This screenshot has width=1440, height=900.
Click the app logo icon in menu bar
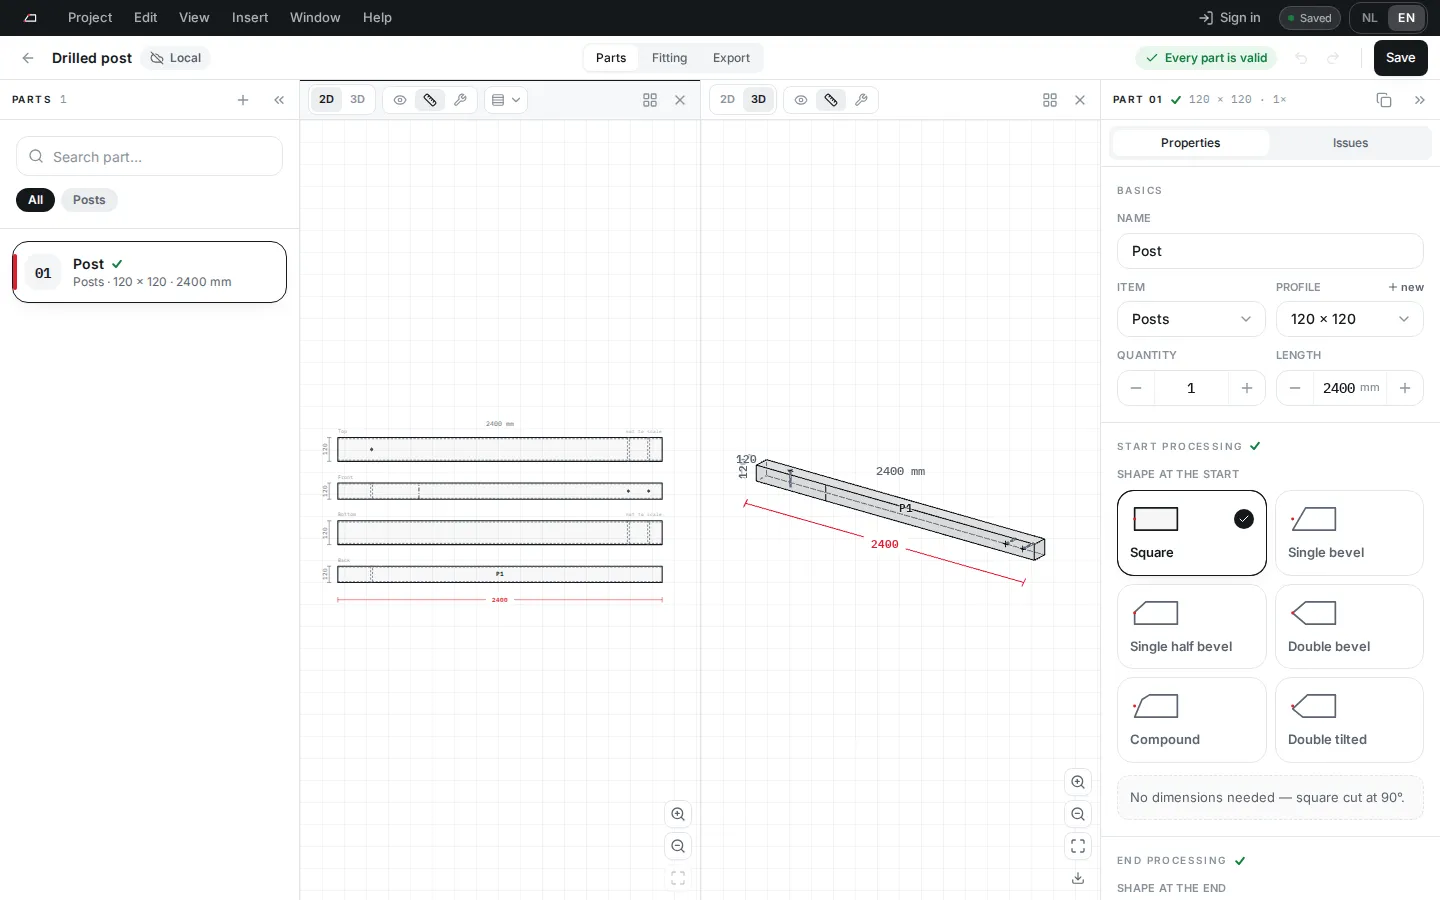click(x=31, y=18)
